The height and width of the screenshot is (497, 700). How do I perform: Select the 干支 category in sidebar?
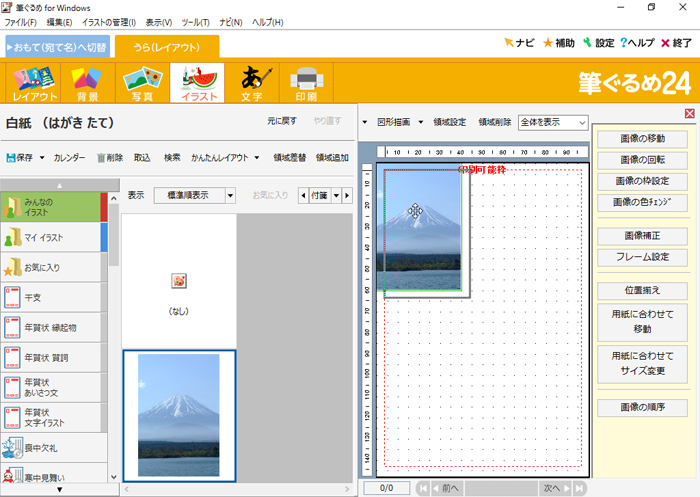click(50, 296)
